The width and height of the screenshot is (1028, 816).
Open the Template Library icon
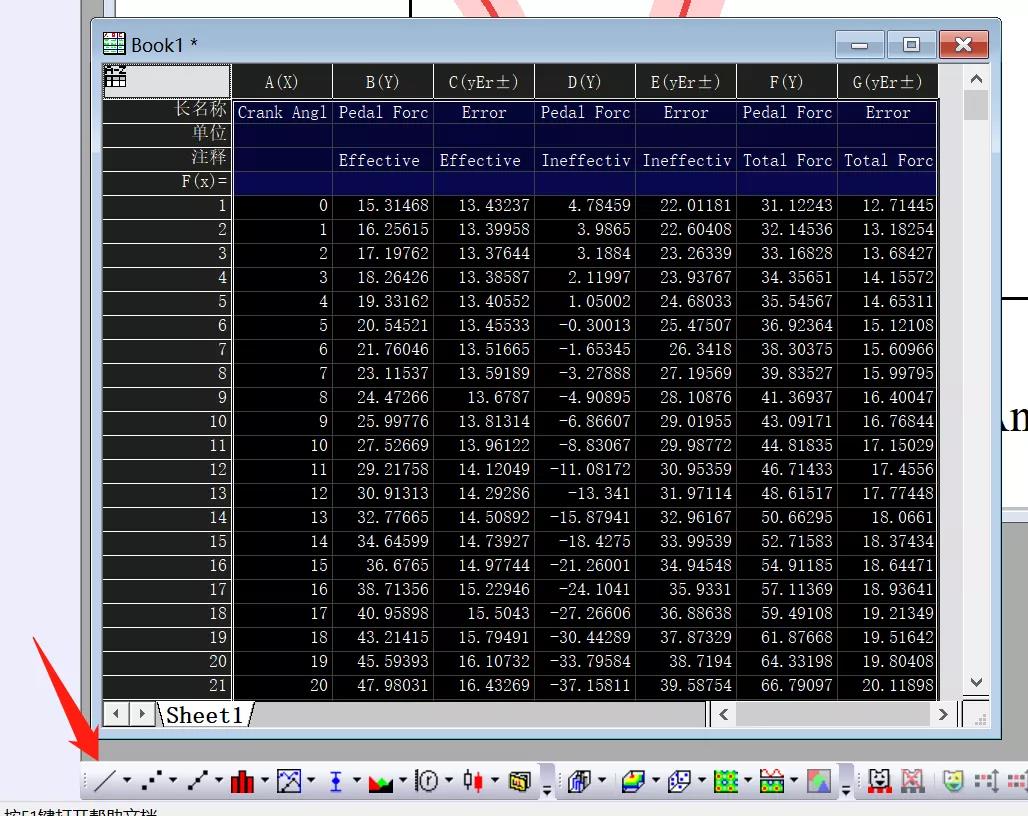520,781
